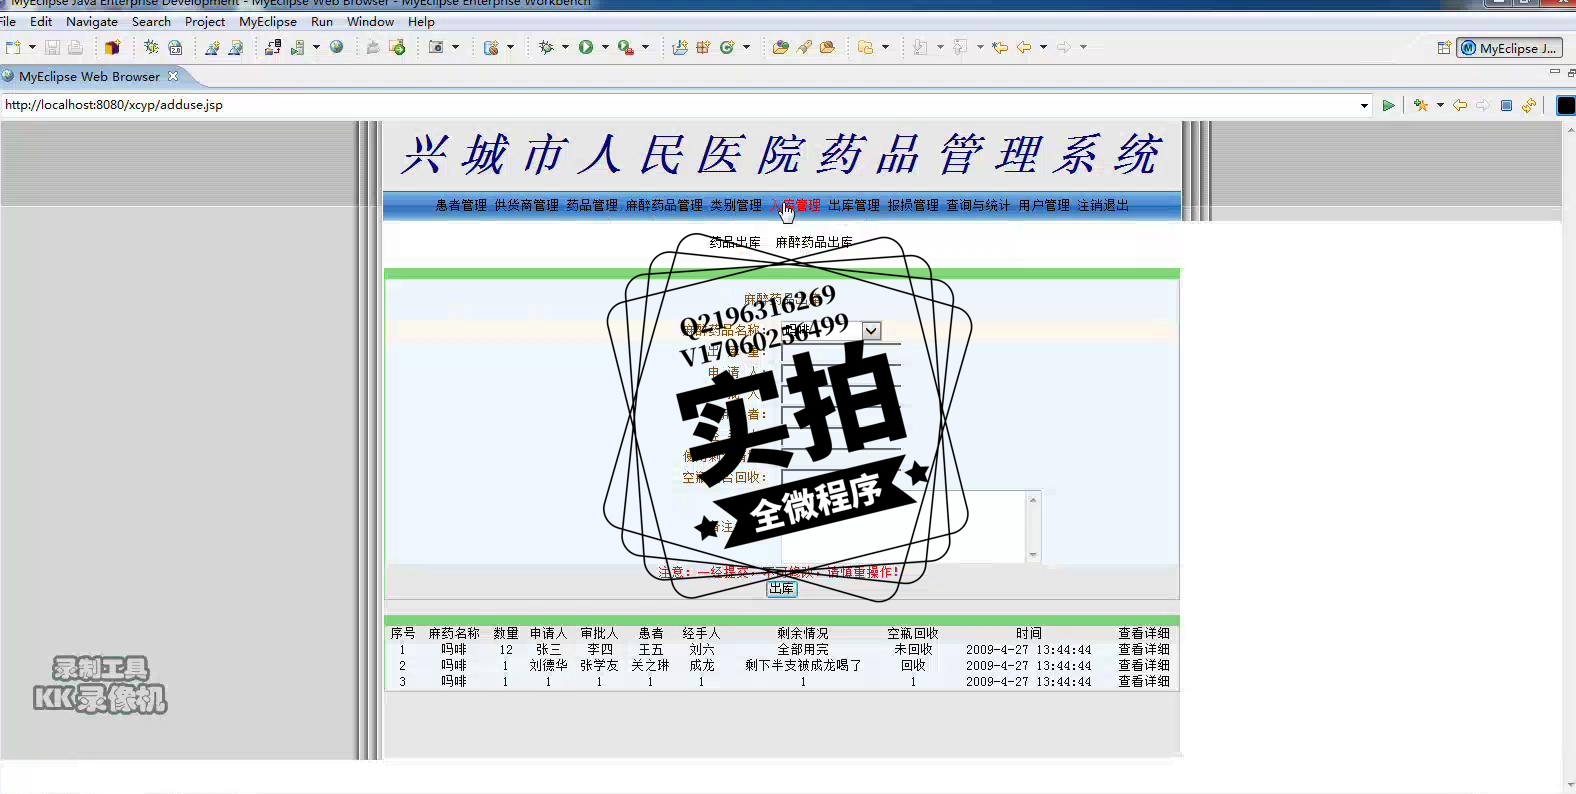The height and width of the screenshot is (794, 1576).
Task: Open the URL history dropdown
Action: coord(1364,105)
